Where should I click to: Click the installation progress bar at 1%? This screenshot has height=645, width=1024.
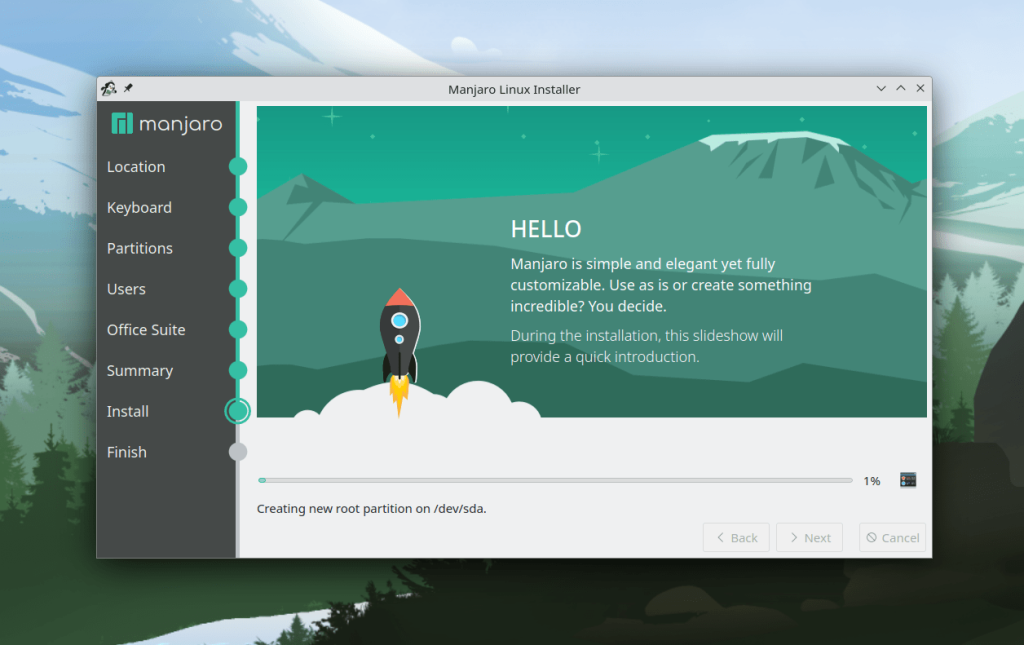click(555, 479)
